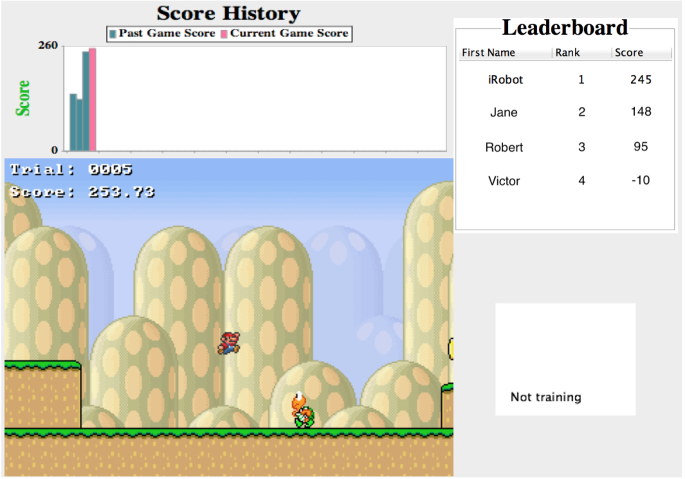
Task: Click the Past Game Score legend label
Action: point(167,33)
